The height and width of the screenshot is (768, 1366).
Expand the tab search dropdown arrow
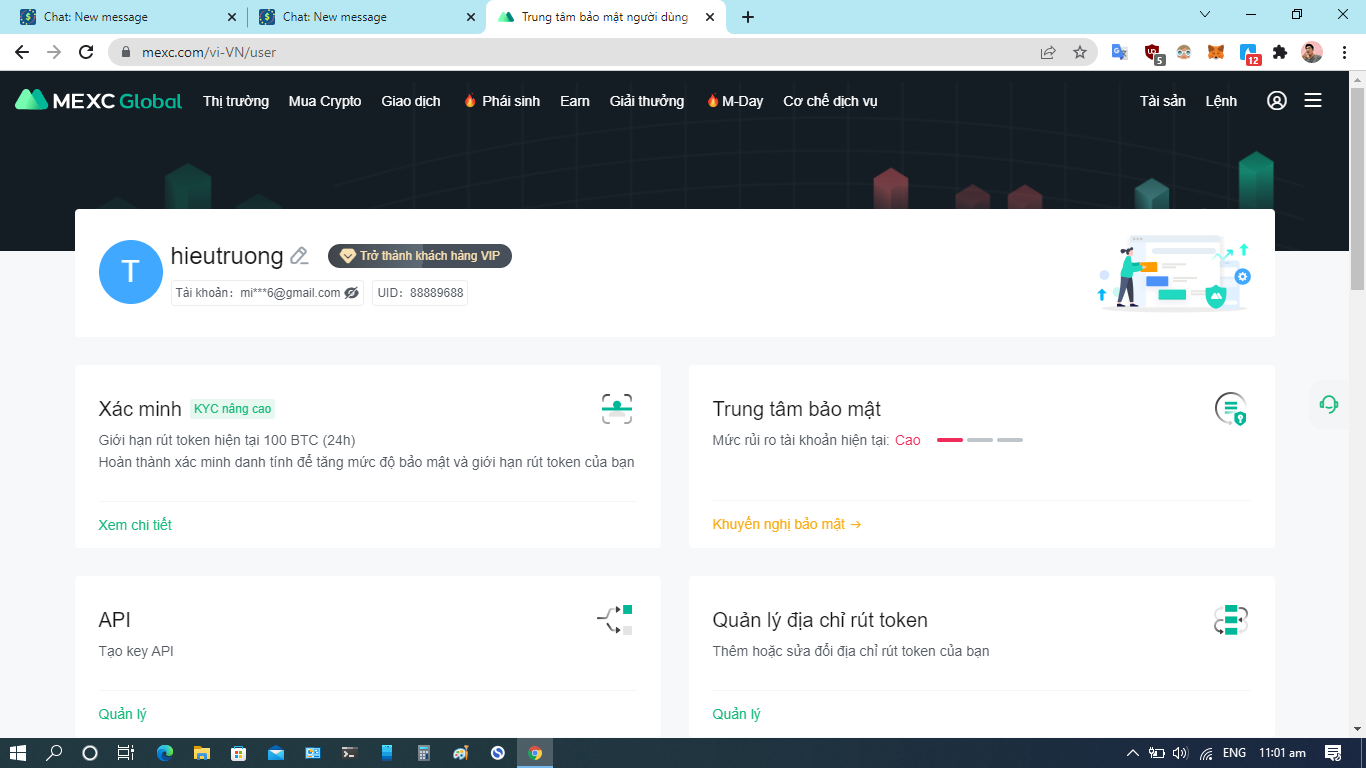point(1205,15)
